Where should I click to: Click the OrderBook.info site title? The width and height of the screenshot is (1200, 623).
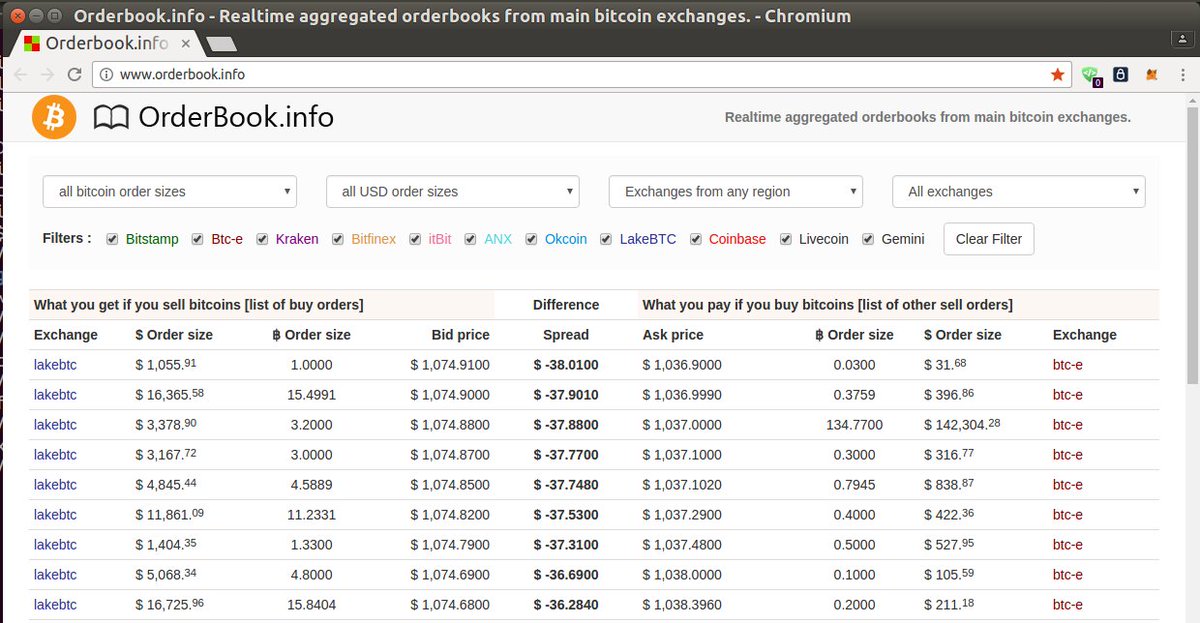(236, 117)
